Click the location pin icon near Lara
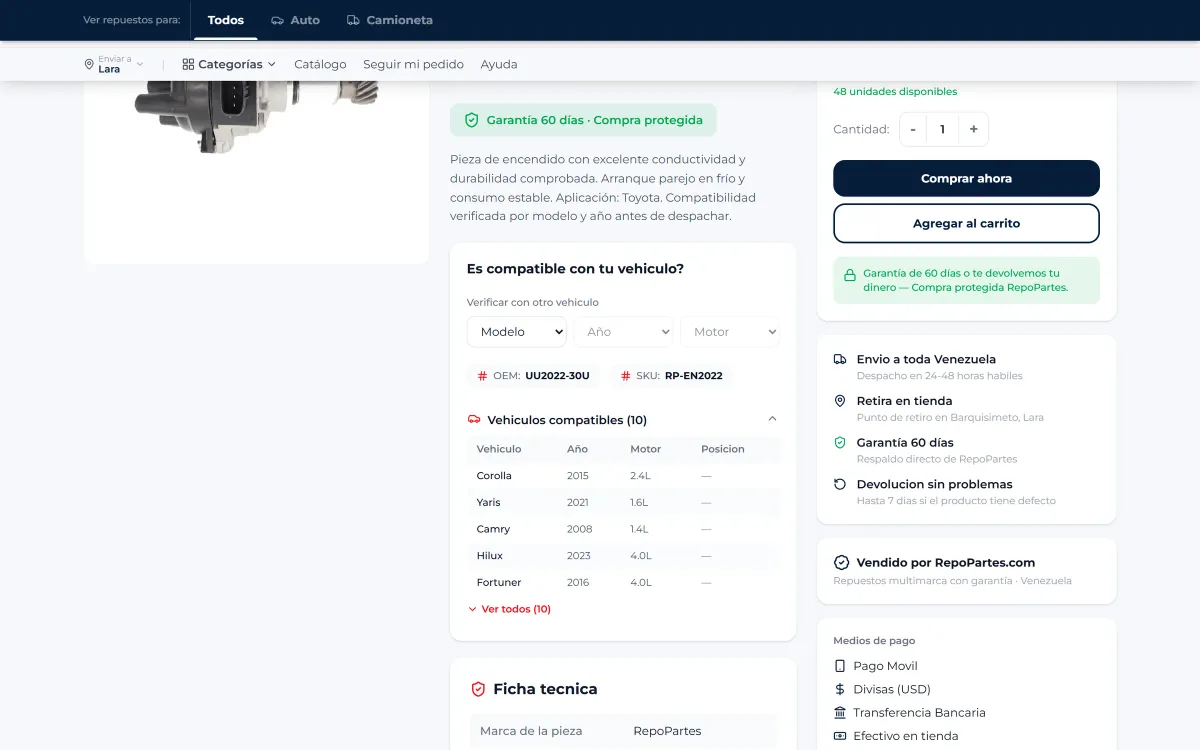The height and width of the screenshot is (750, 1200). 89,64
